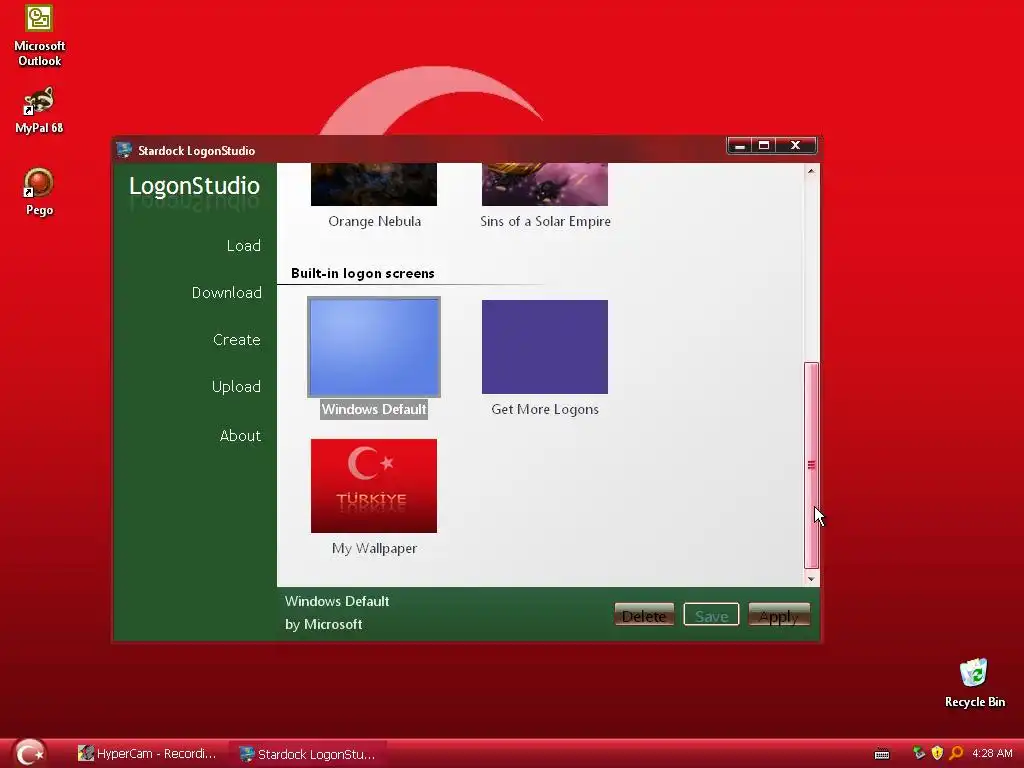Click the Orange Nebula label
The width and height of the screenshot is (1024, 768).
tap(374, 221)
